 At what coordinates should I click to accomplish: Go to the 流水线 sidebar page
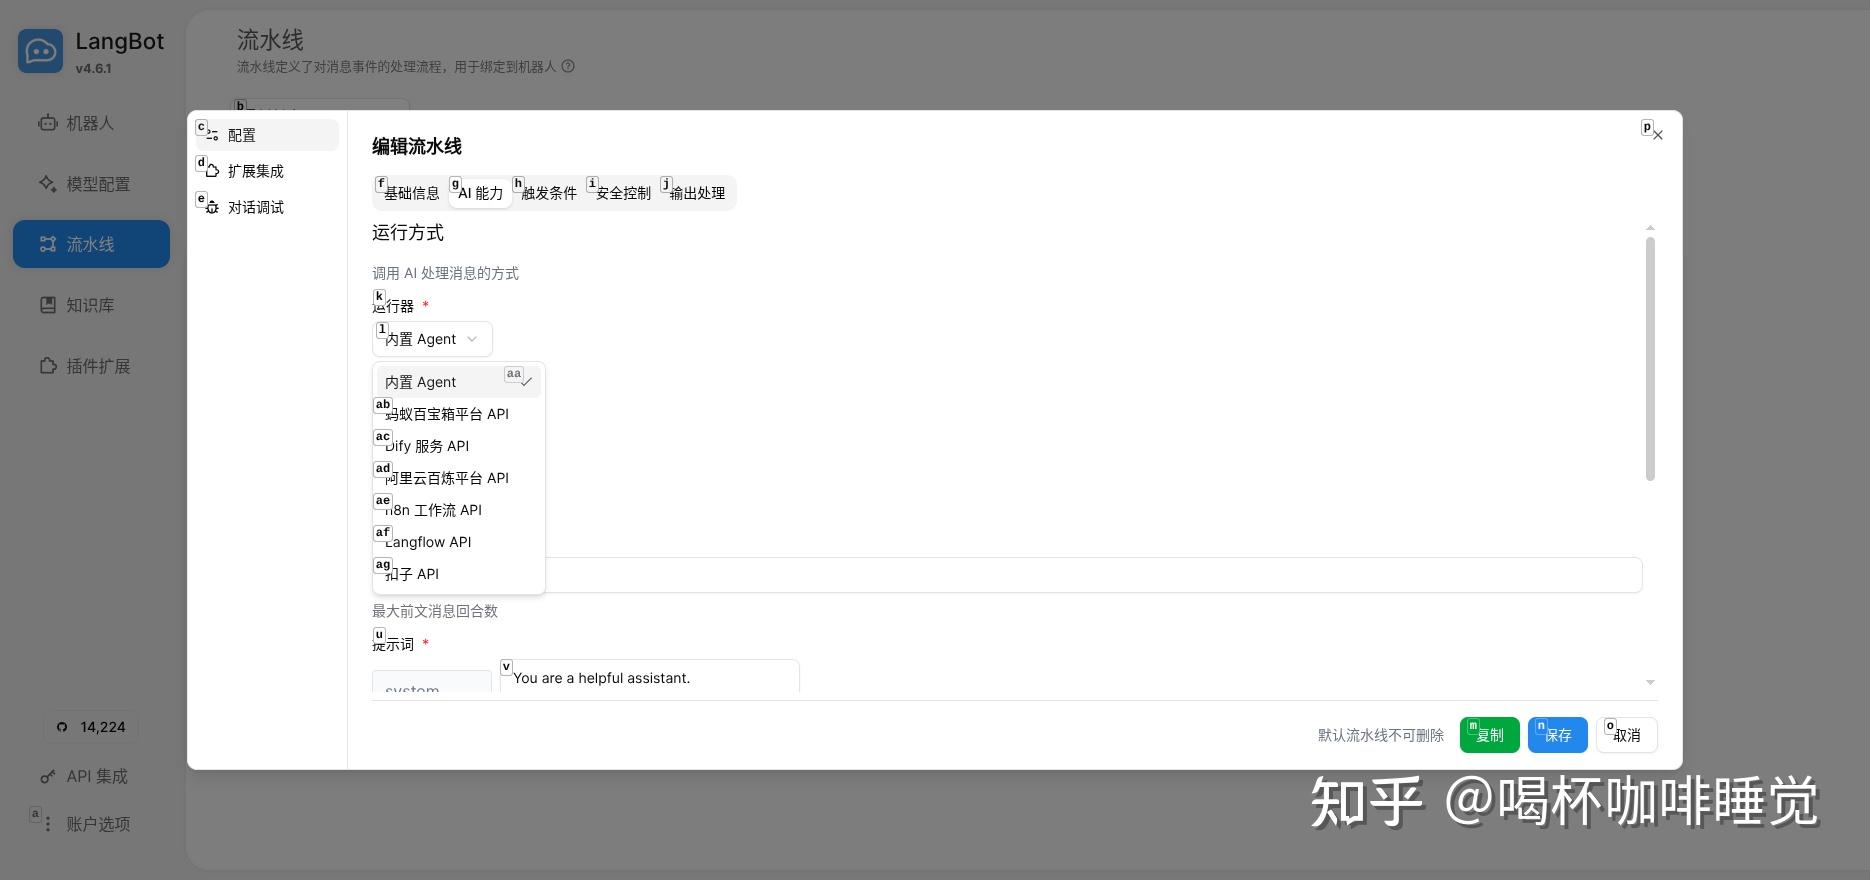tap(91, 244)
